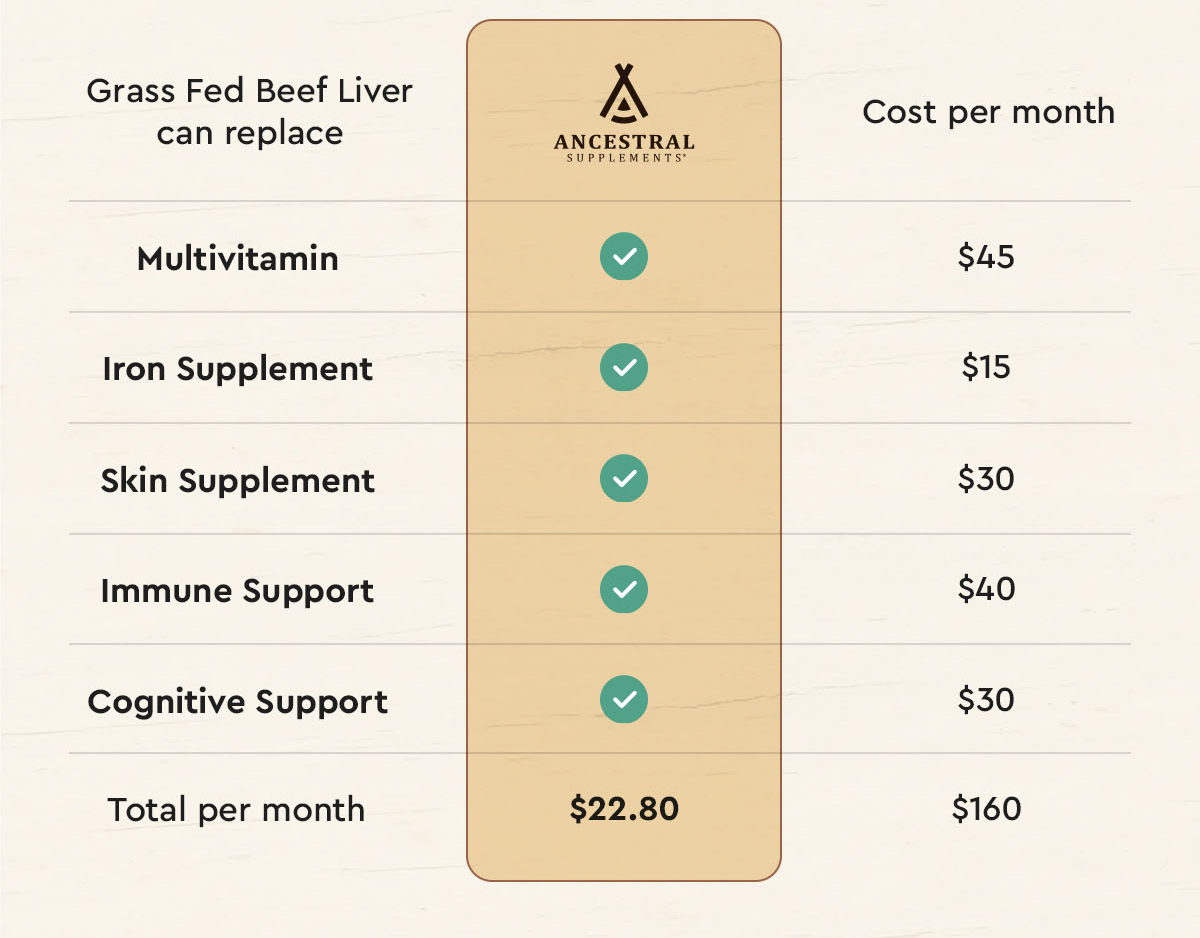This screenshot has width=1200, height=938.
Task: Click the Immune Support green checkmark
Action: [624, 589]
